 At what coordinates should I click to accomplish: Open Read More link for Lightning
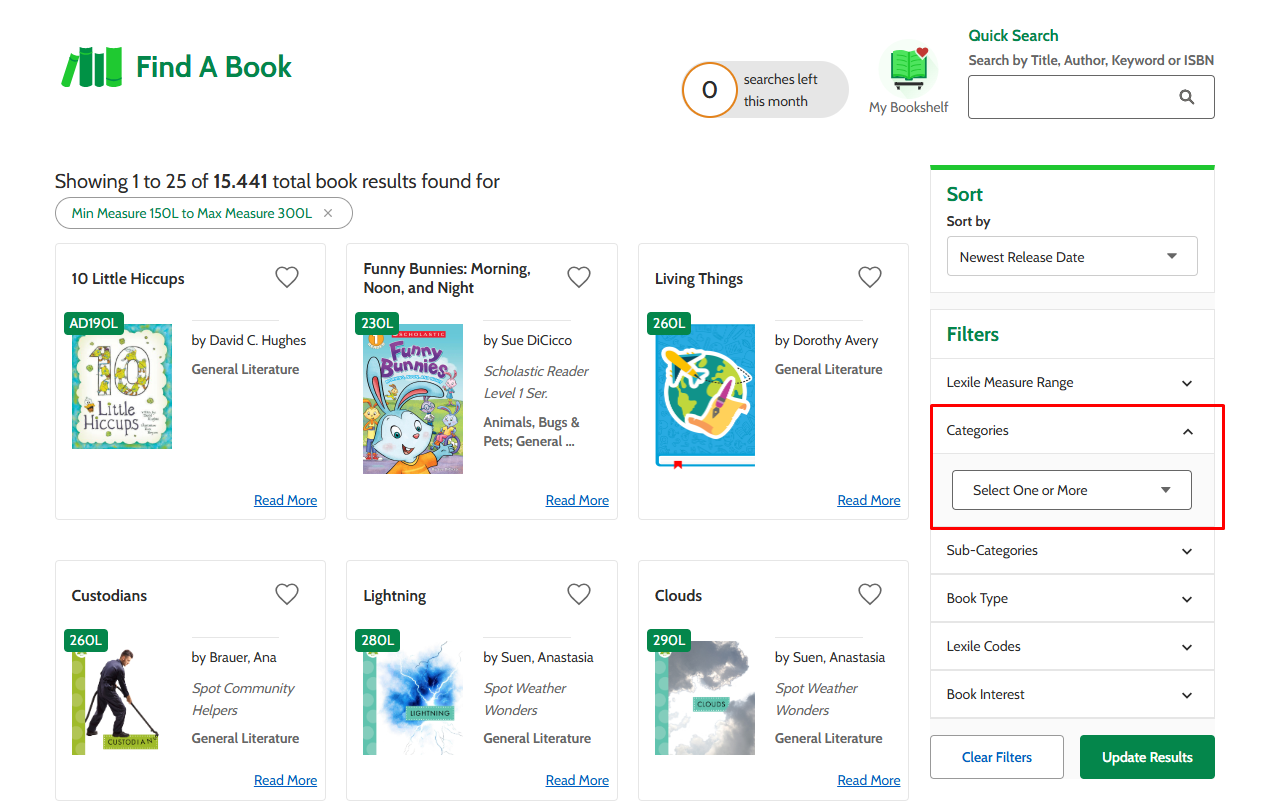tap(577, 780)
